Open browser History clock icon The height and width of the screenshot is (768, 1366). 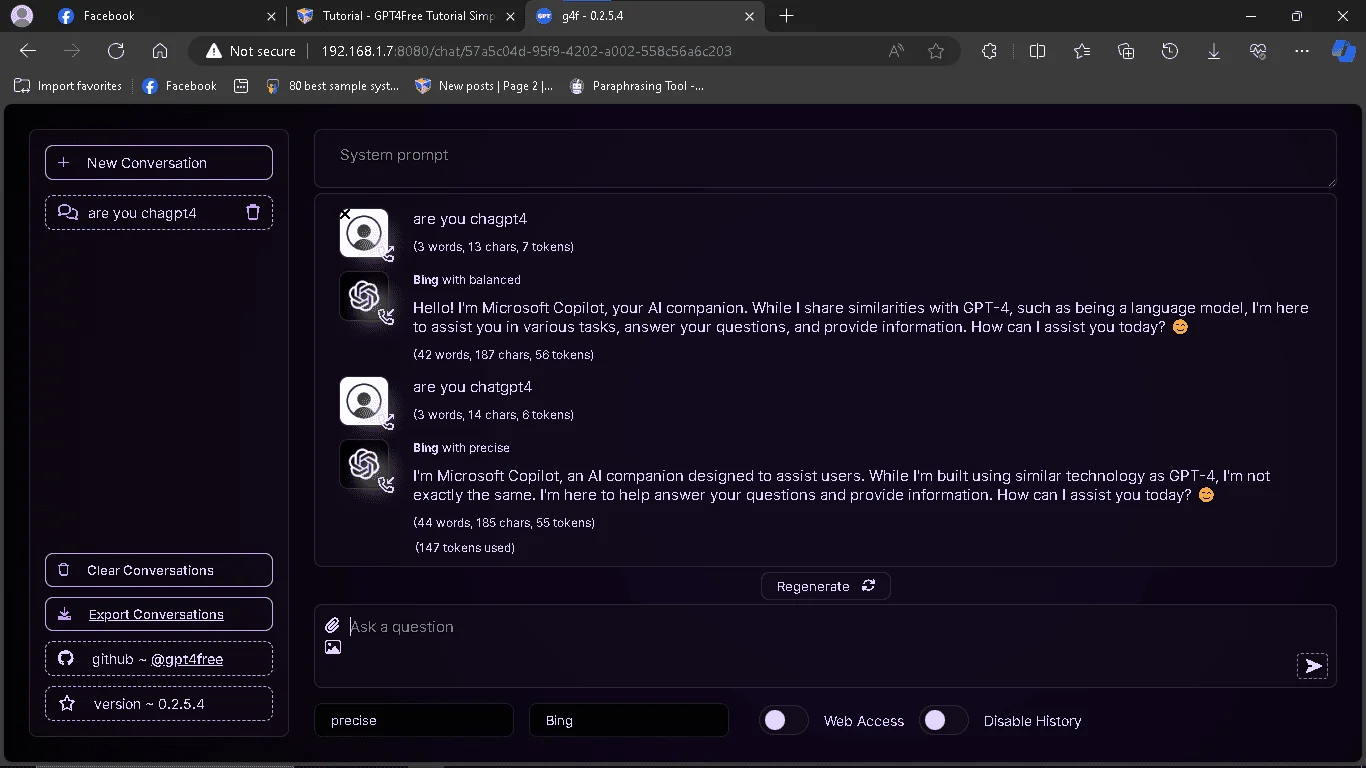pyautogui.click(x=1170, y=51)
